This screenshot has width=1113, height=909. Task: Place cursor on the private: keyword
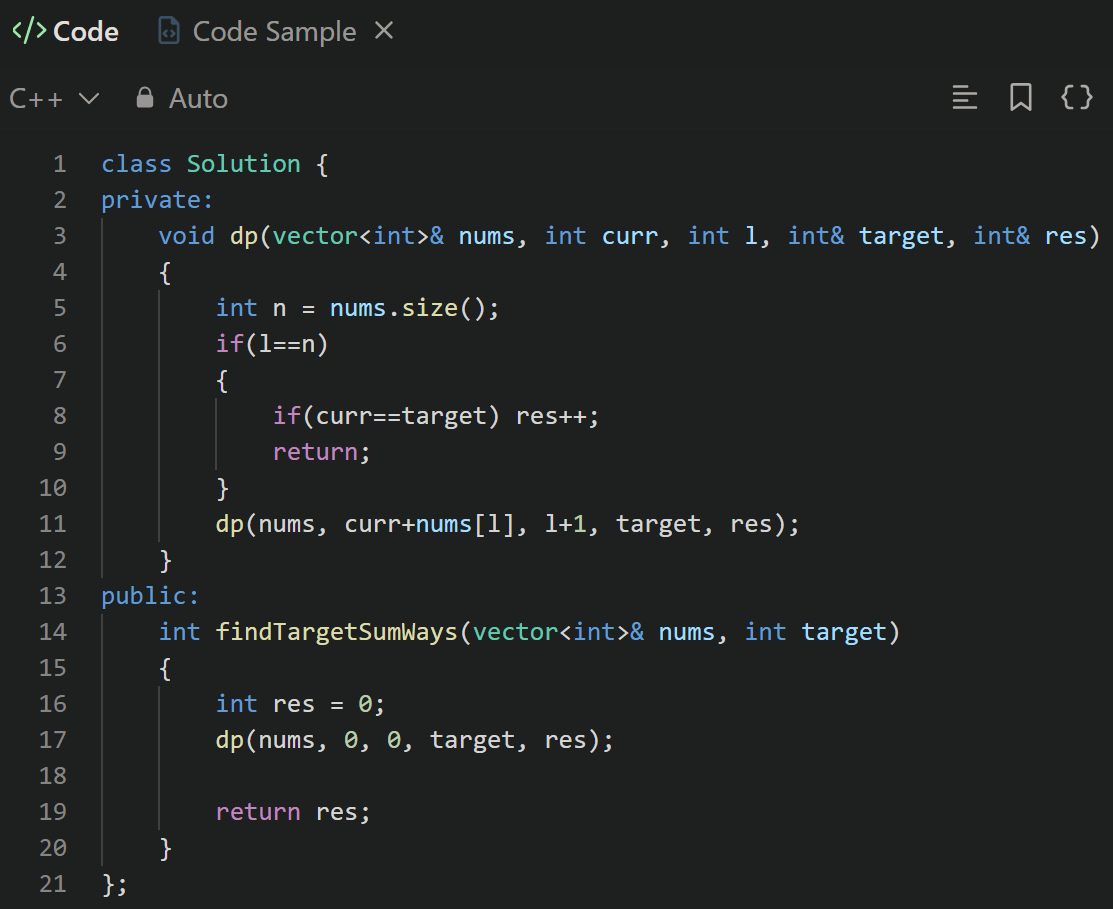(157, 200)
